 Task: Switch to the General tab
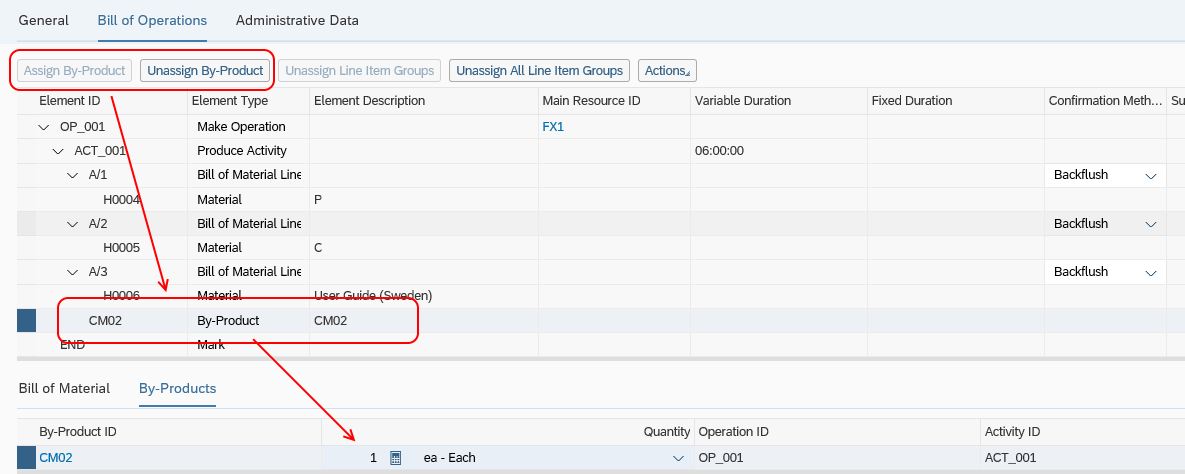click(x=43, y=20)
